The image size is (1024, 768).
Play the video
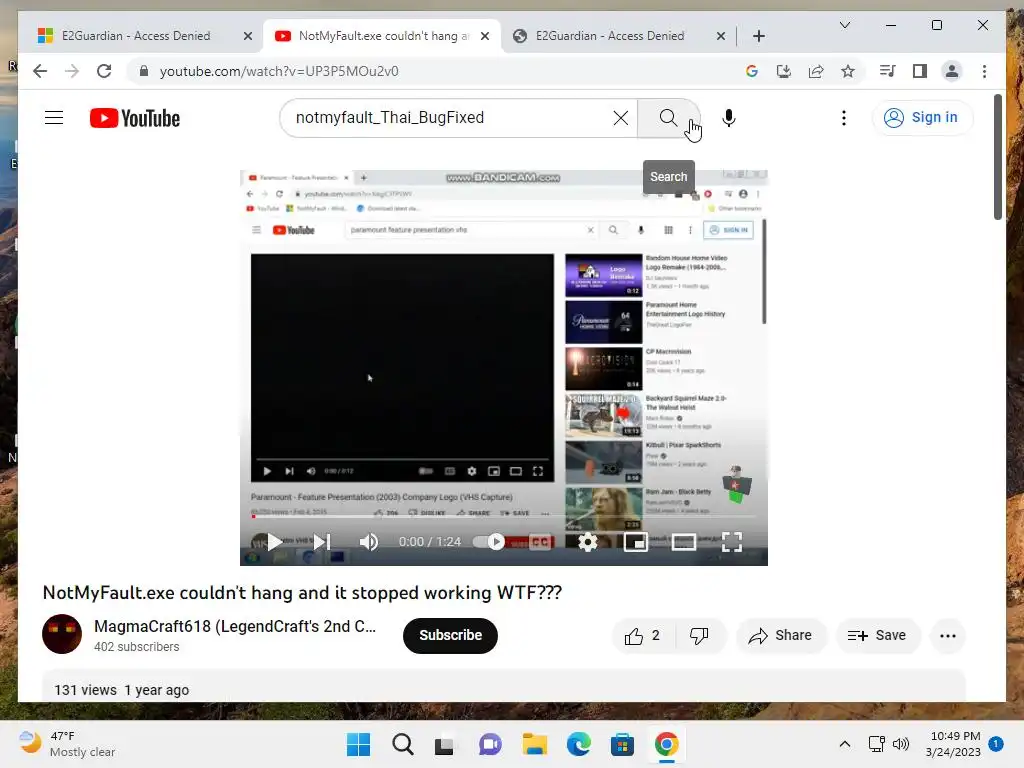click(x=274, y=542)
